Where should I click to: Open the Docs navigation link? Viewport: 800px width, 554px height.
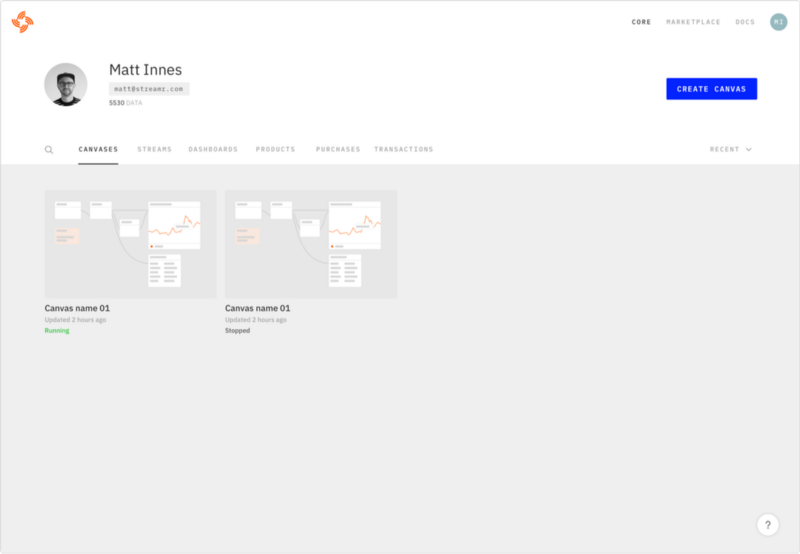click(x=745, y=22)
